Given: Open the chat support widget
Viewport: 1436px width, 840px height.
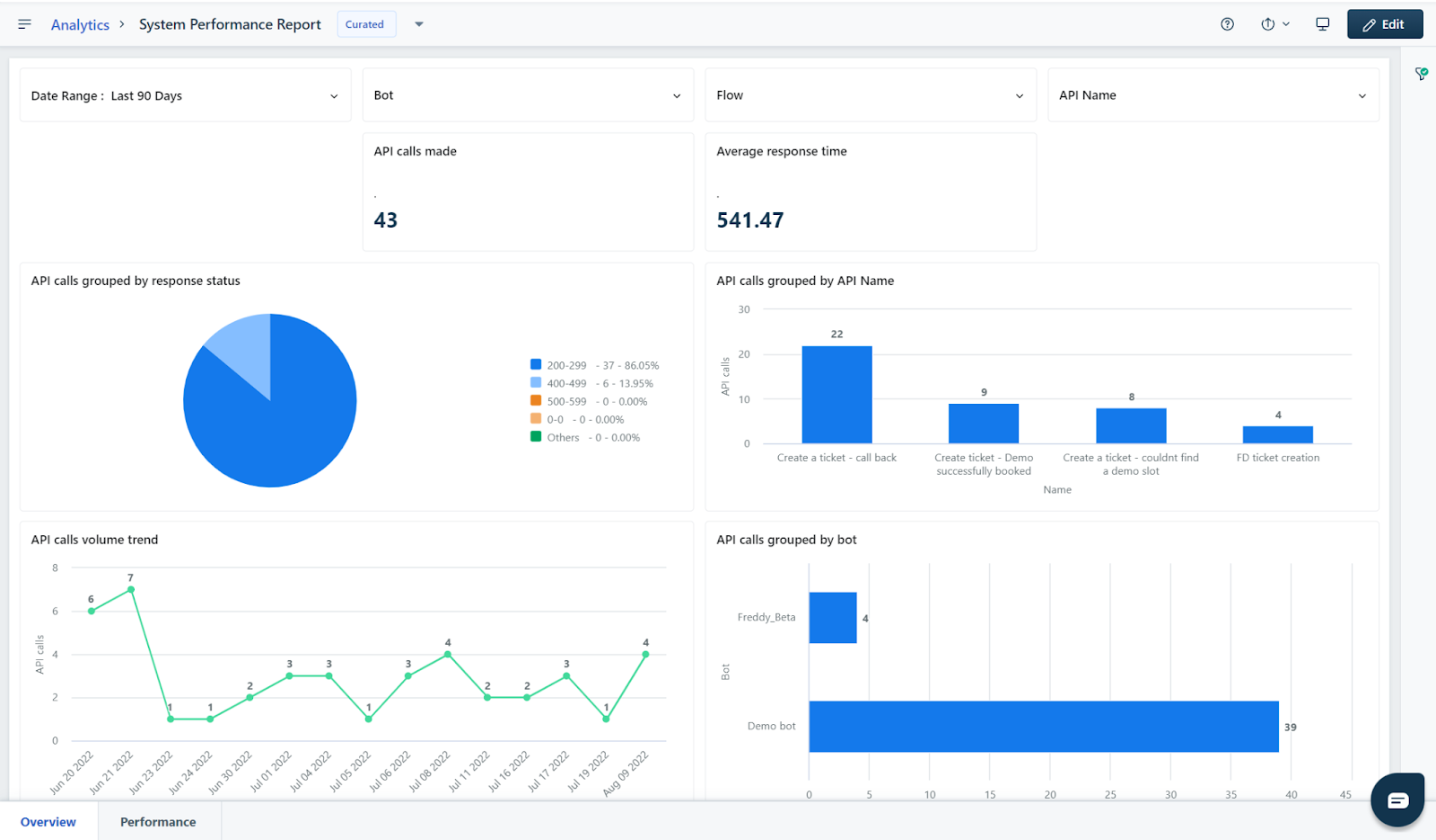Looking at the screenshot, I should [1397, 800].
